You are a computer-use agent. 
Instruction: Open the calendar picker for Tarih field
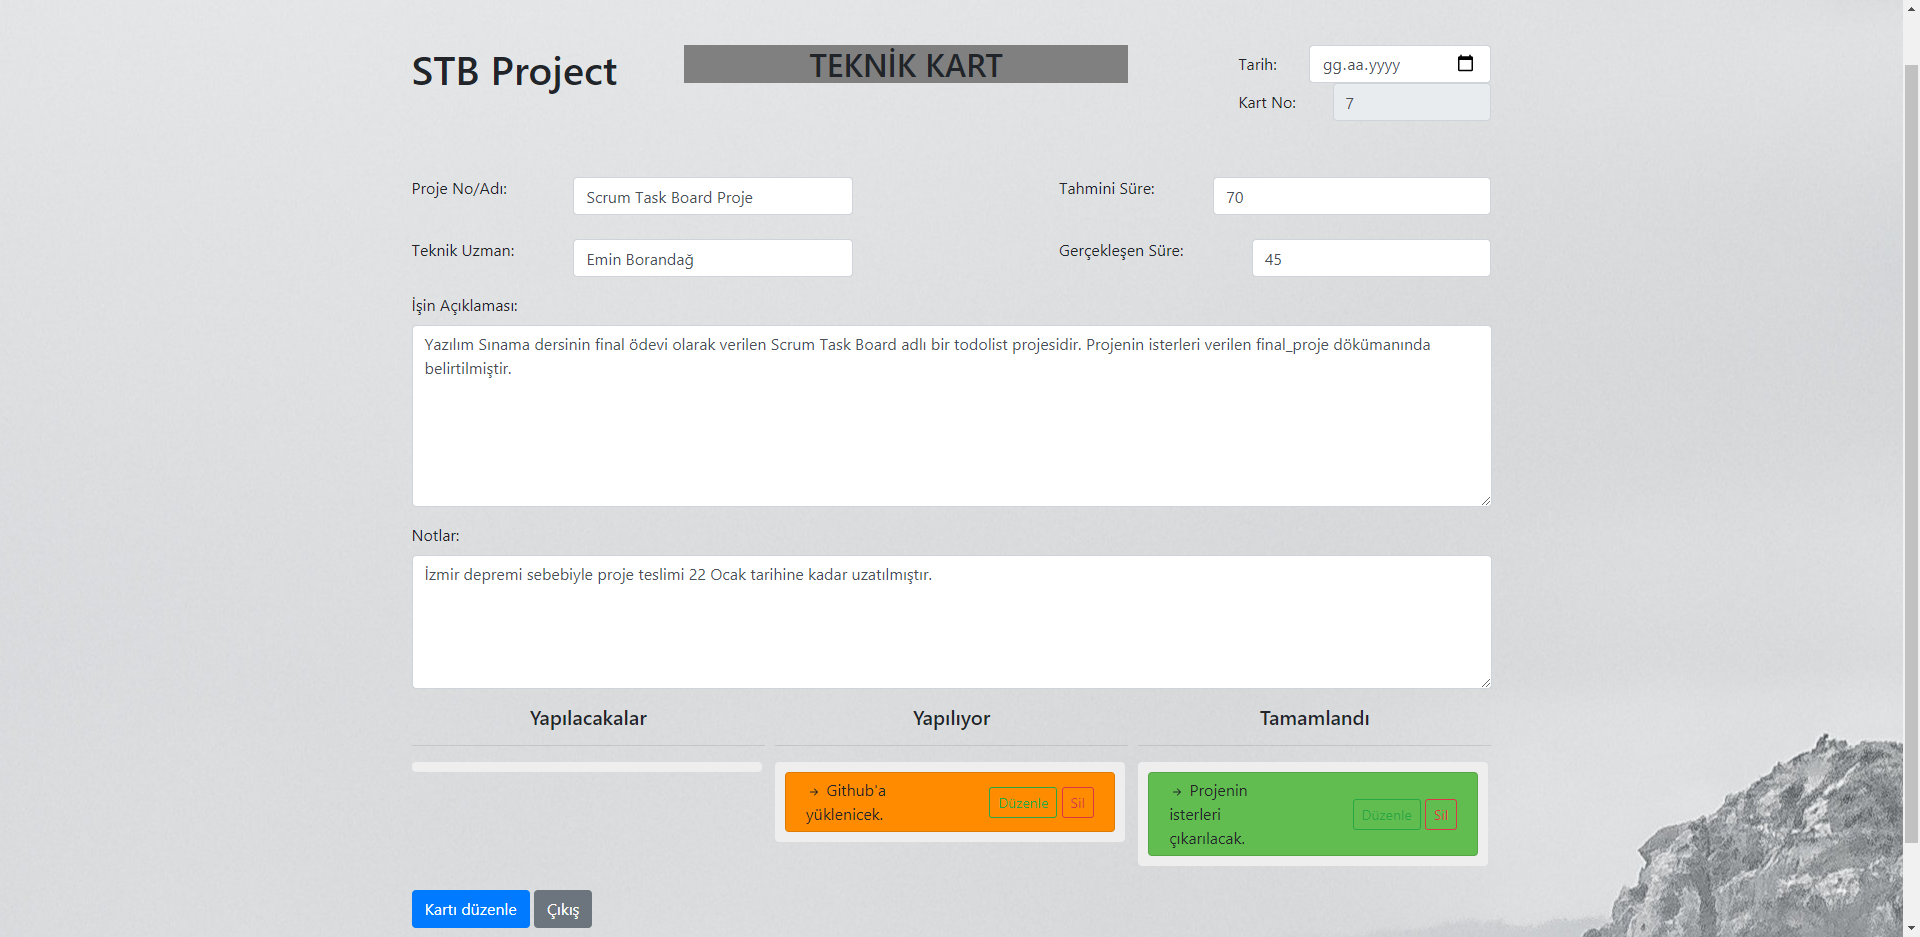coord(1465,63)
